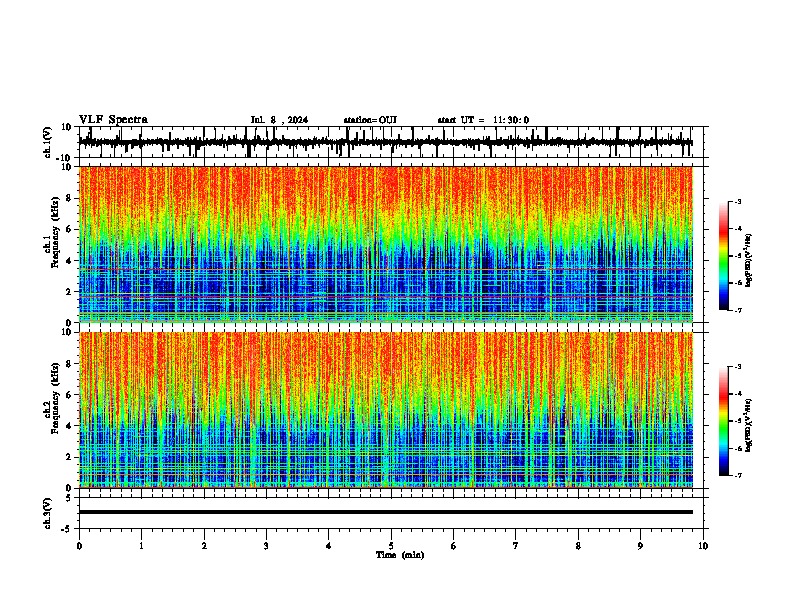Click the time axis tick label "6"
792x612 pixels.
click(x=454, y=546)
